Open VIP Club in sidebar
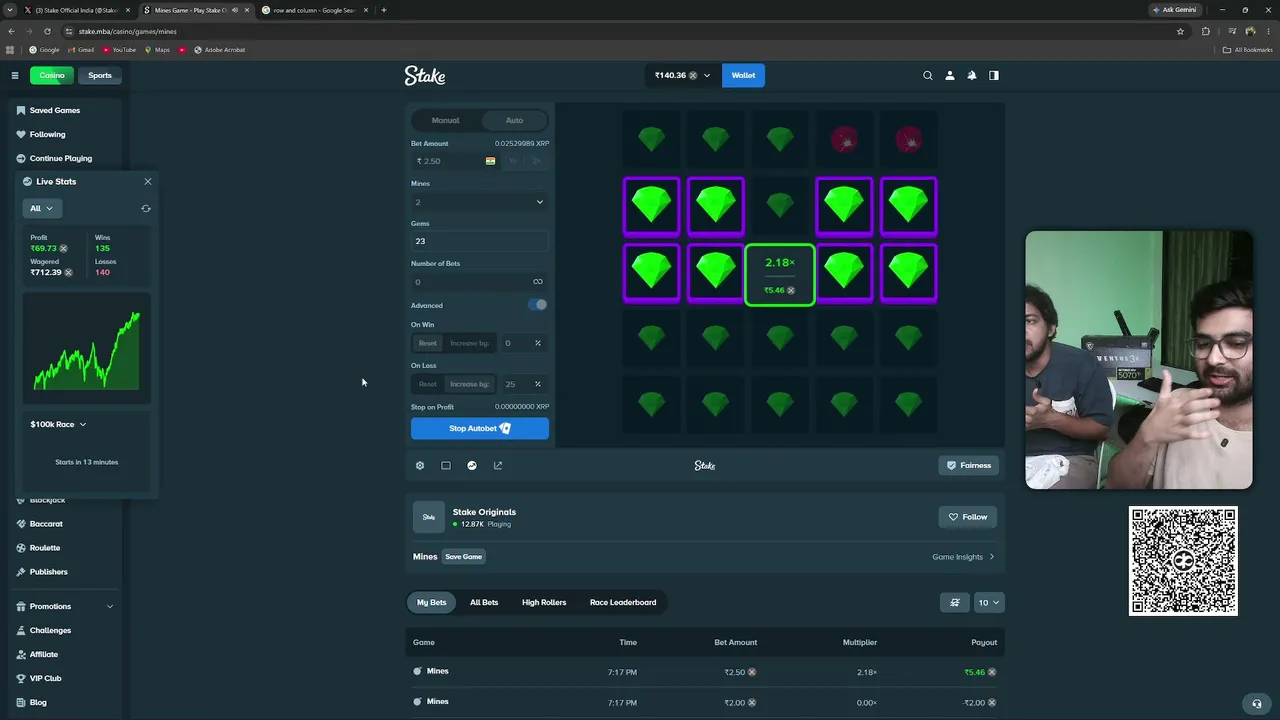This screenshot has width=1280, height=720. pos(45,678)
